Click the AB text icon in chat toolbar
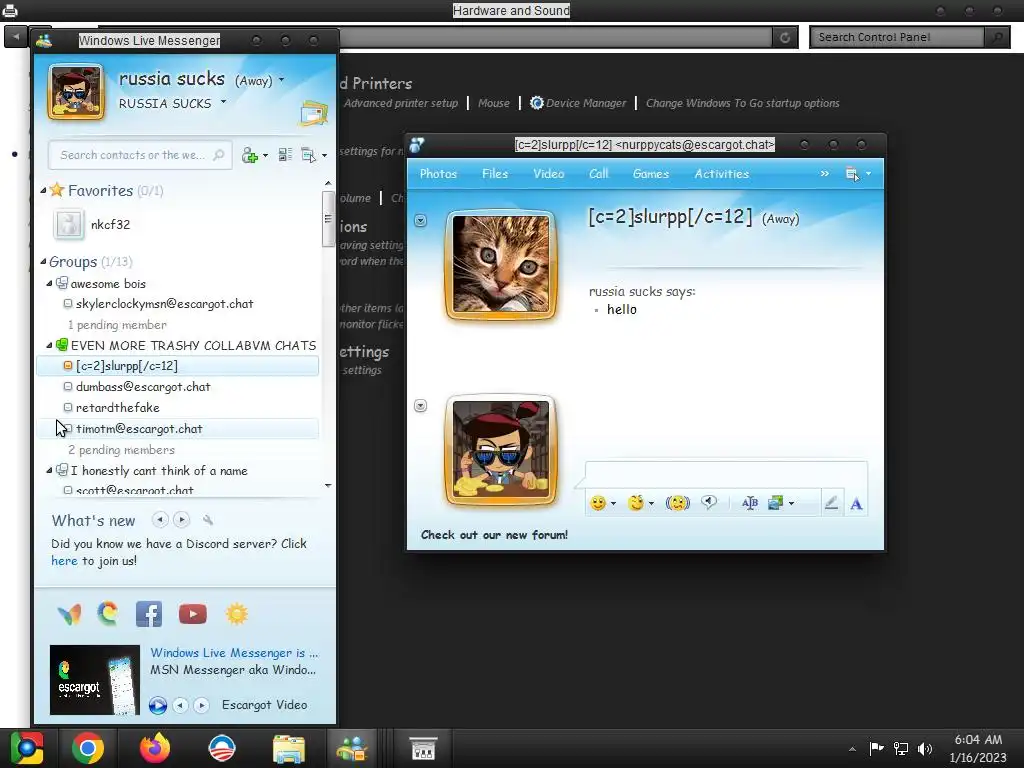The height and width of the screenshot is (768, 1024). pos(750,503)
